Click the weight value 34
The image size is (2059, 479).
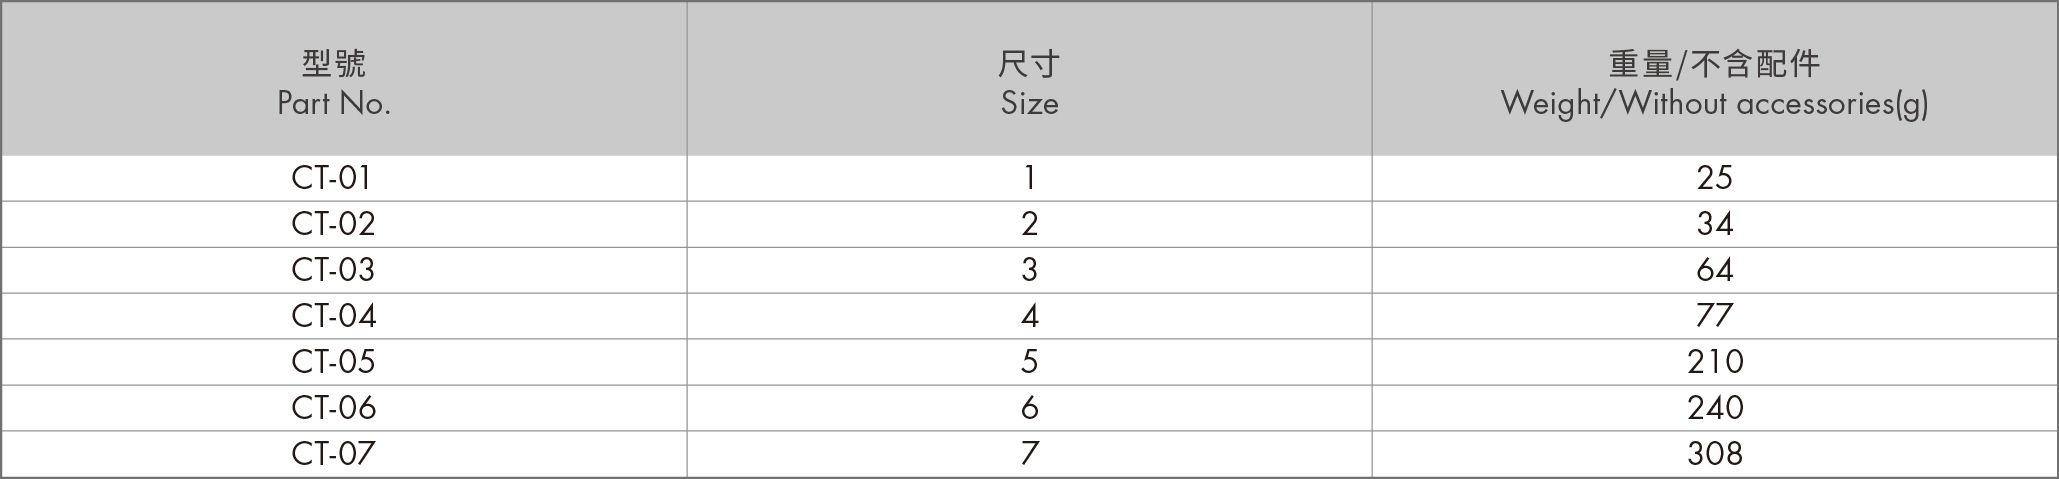coord(1714,224)
